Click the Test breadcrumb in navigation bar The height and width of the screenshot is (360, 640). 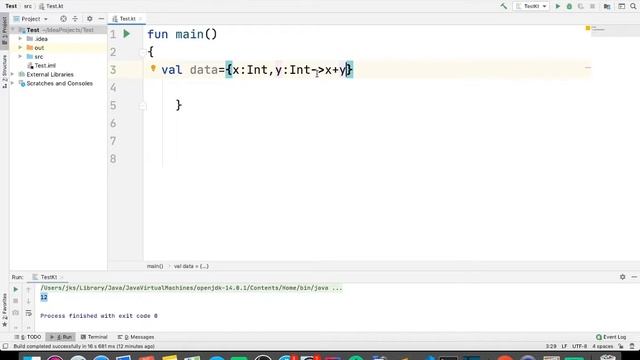11,6
